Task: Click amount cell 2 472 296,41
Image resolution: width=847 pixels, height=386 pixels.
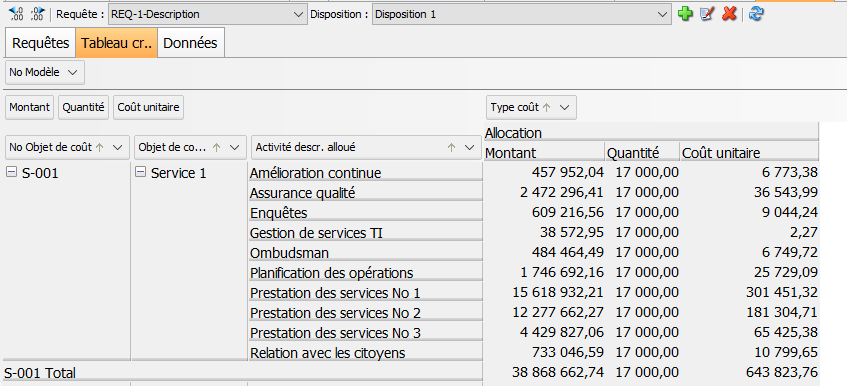Action: coord(544,192)
